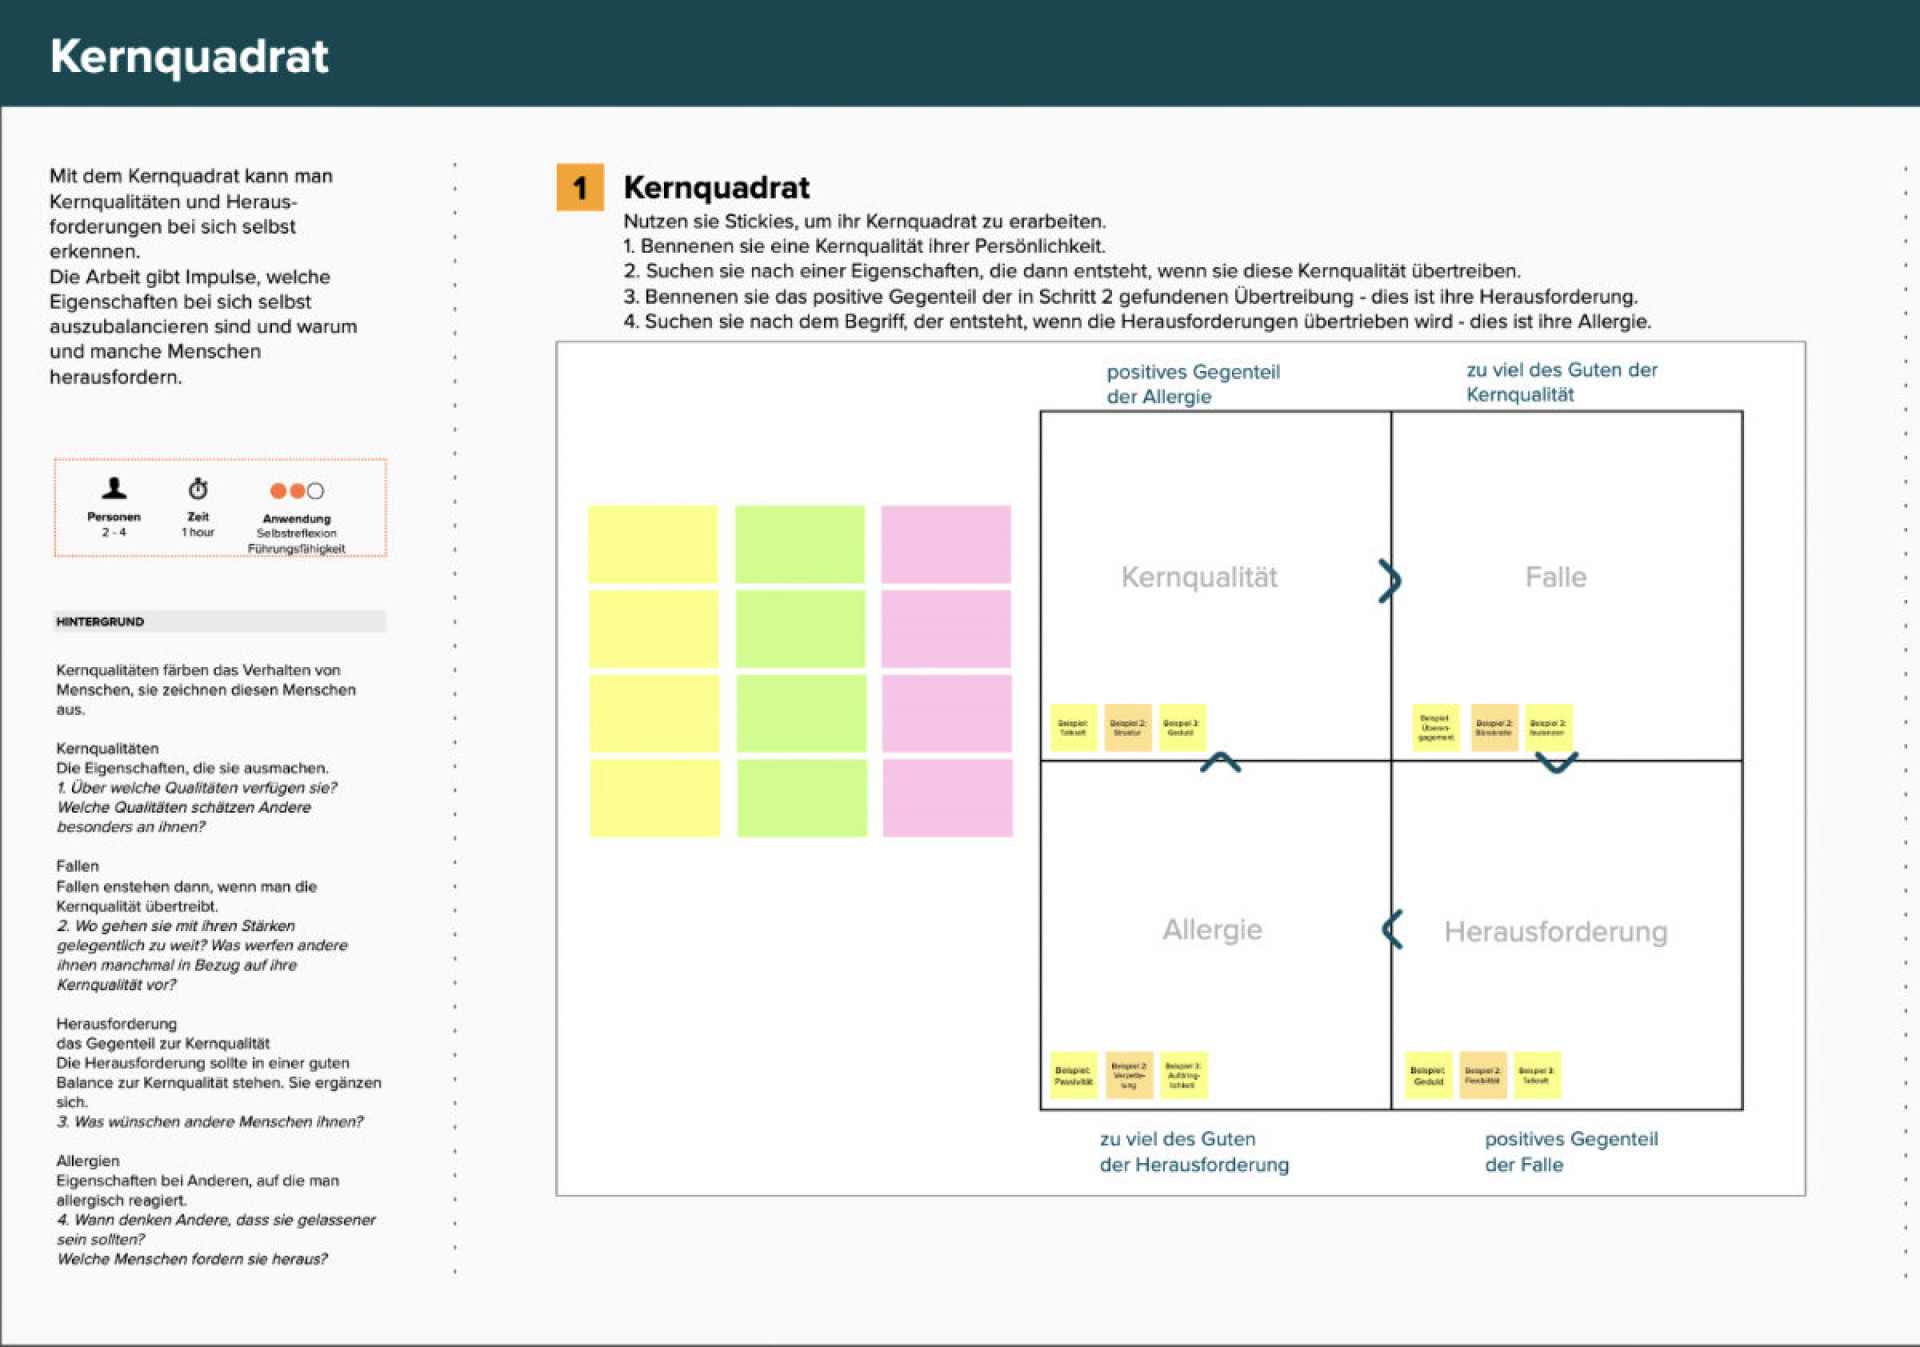Select the bottom pink blank sticky note
Viewport: 1920px width, 1347px height.
click(948, 798)
